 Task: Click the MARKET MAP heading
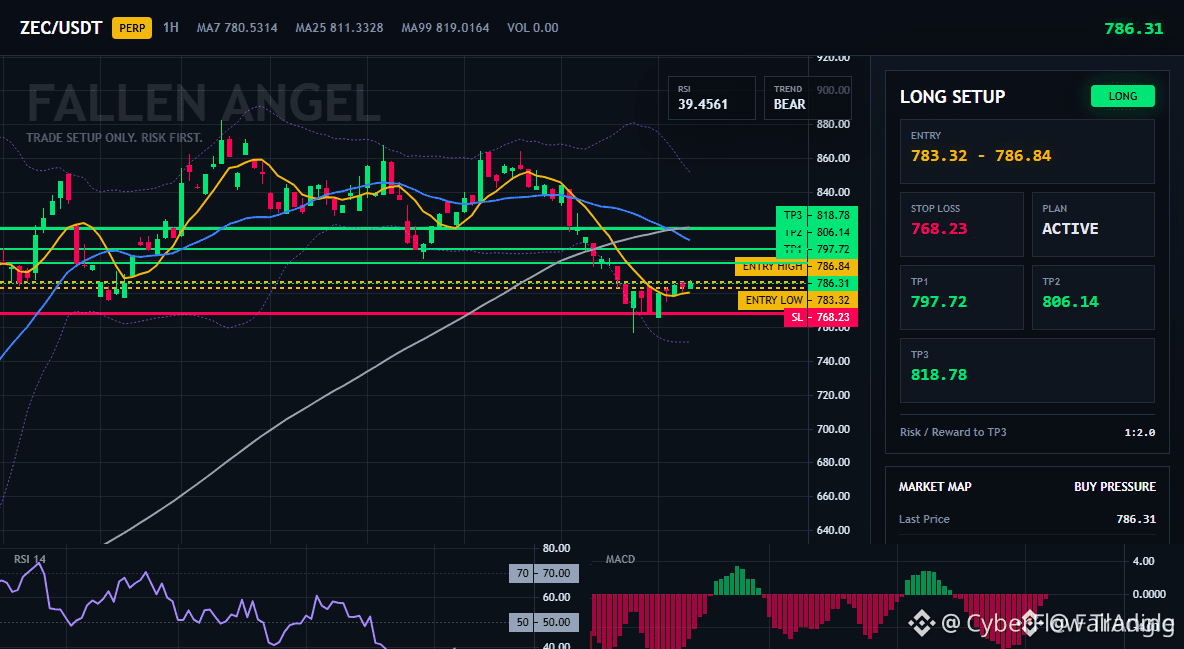[x=935, y=487]
